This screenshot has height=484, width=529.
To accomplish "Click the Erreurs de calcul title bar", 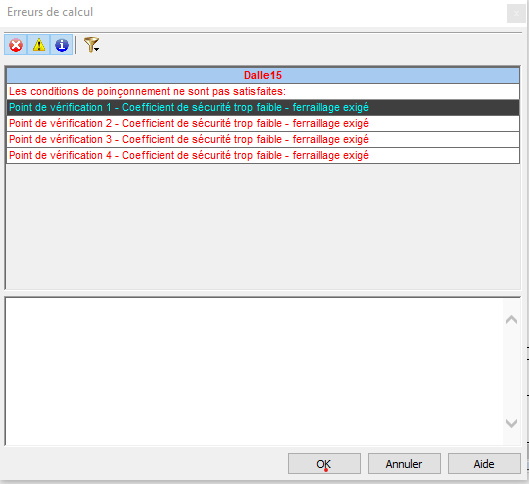I will coord(253,12).
